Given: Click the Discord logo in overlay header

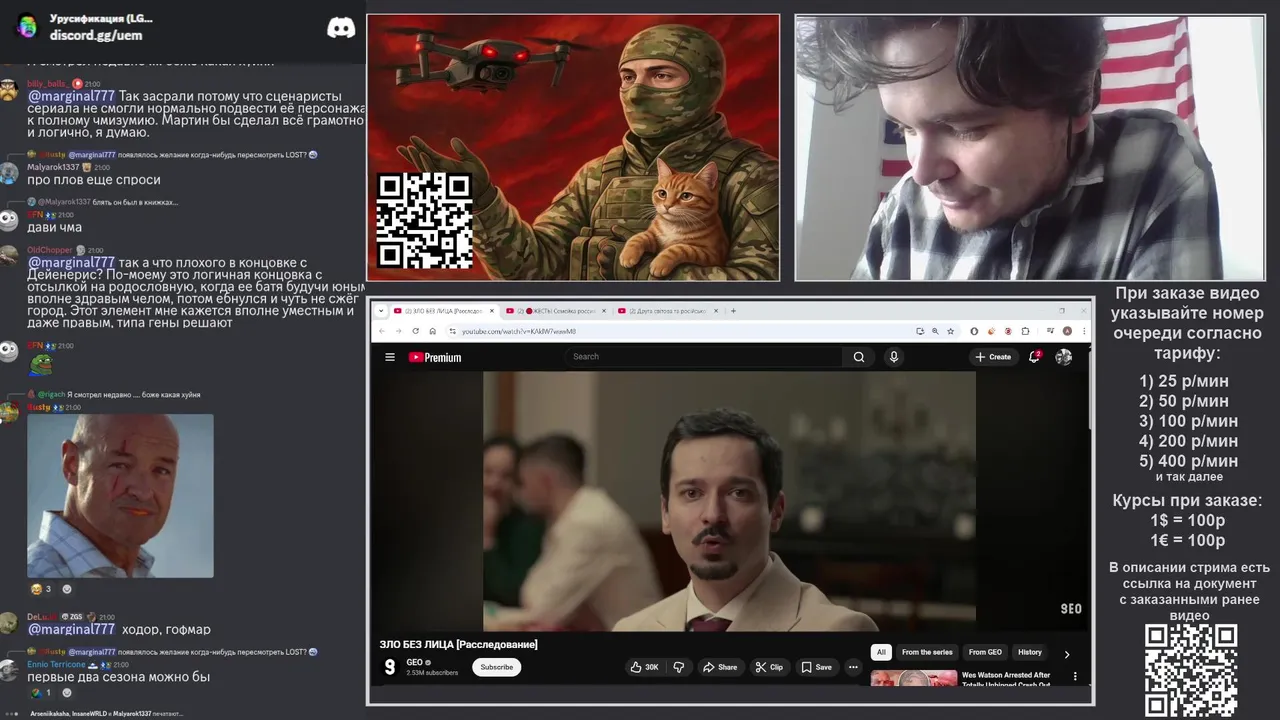Looking at the screenshot, I should 341,28.
